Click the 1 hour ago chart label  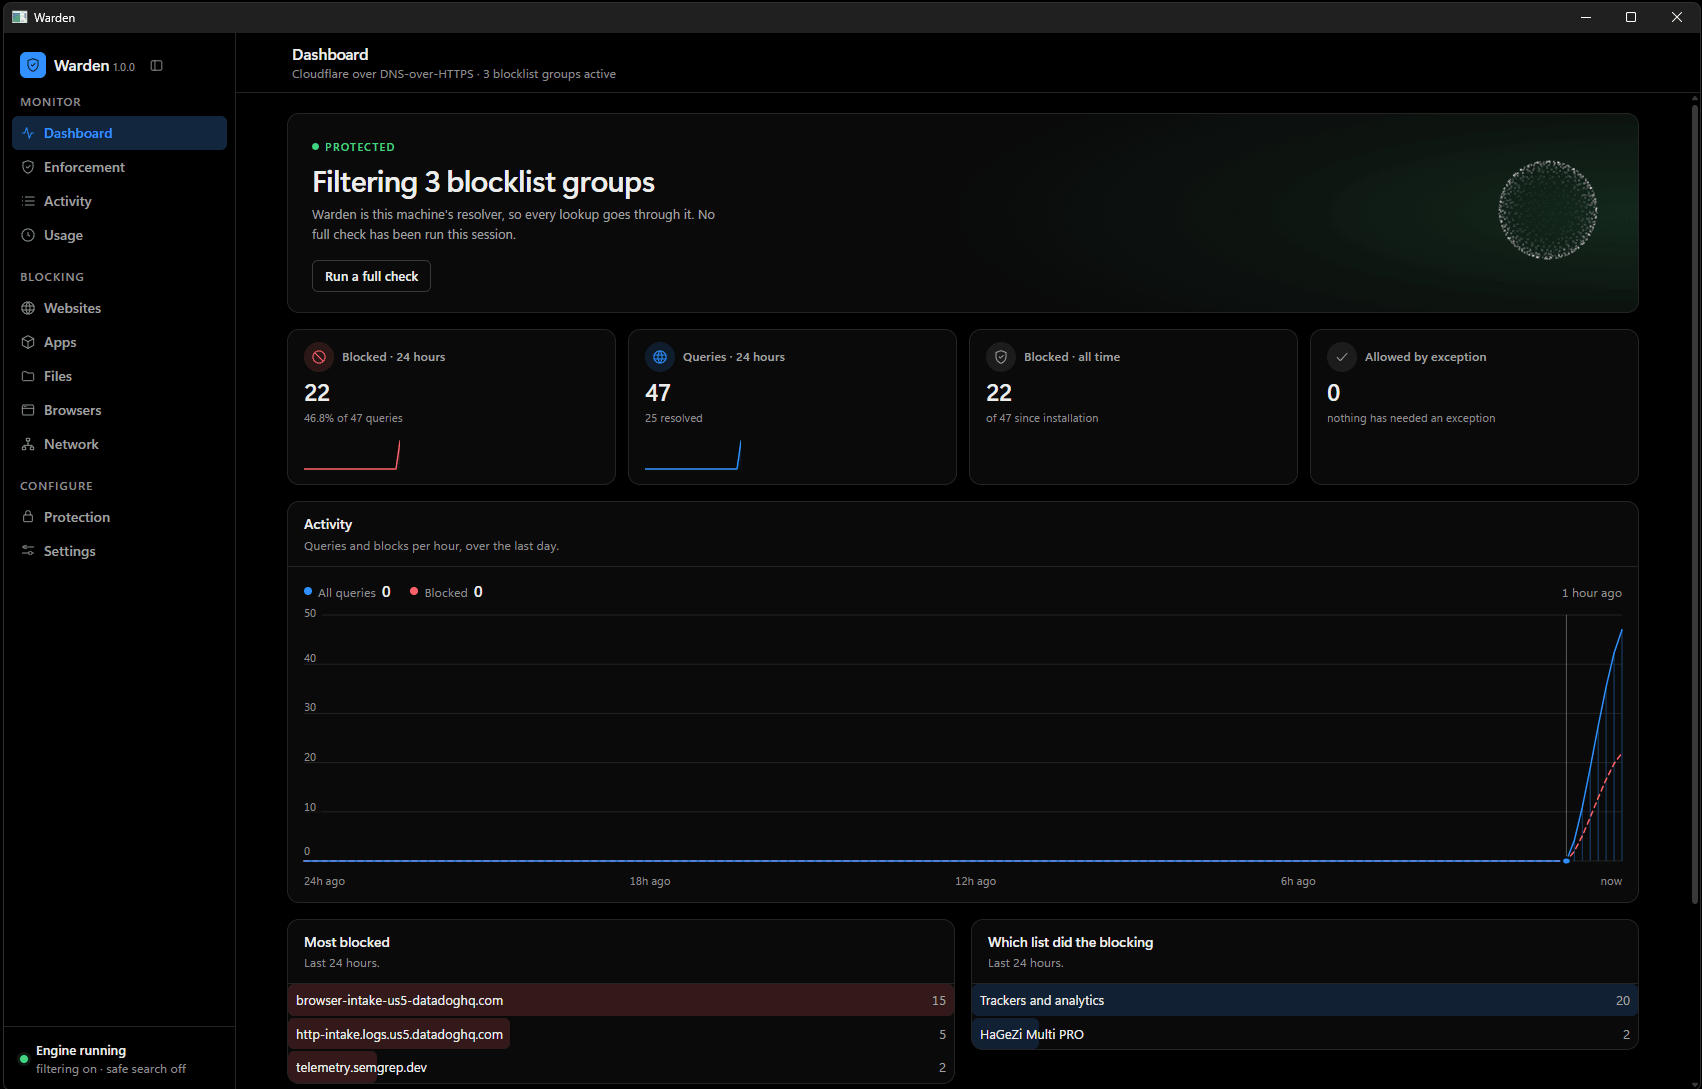pos(1592,593)
